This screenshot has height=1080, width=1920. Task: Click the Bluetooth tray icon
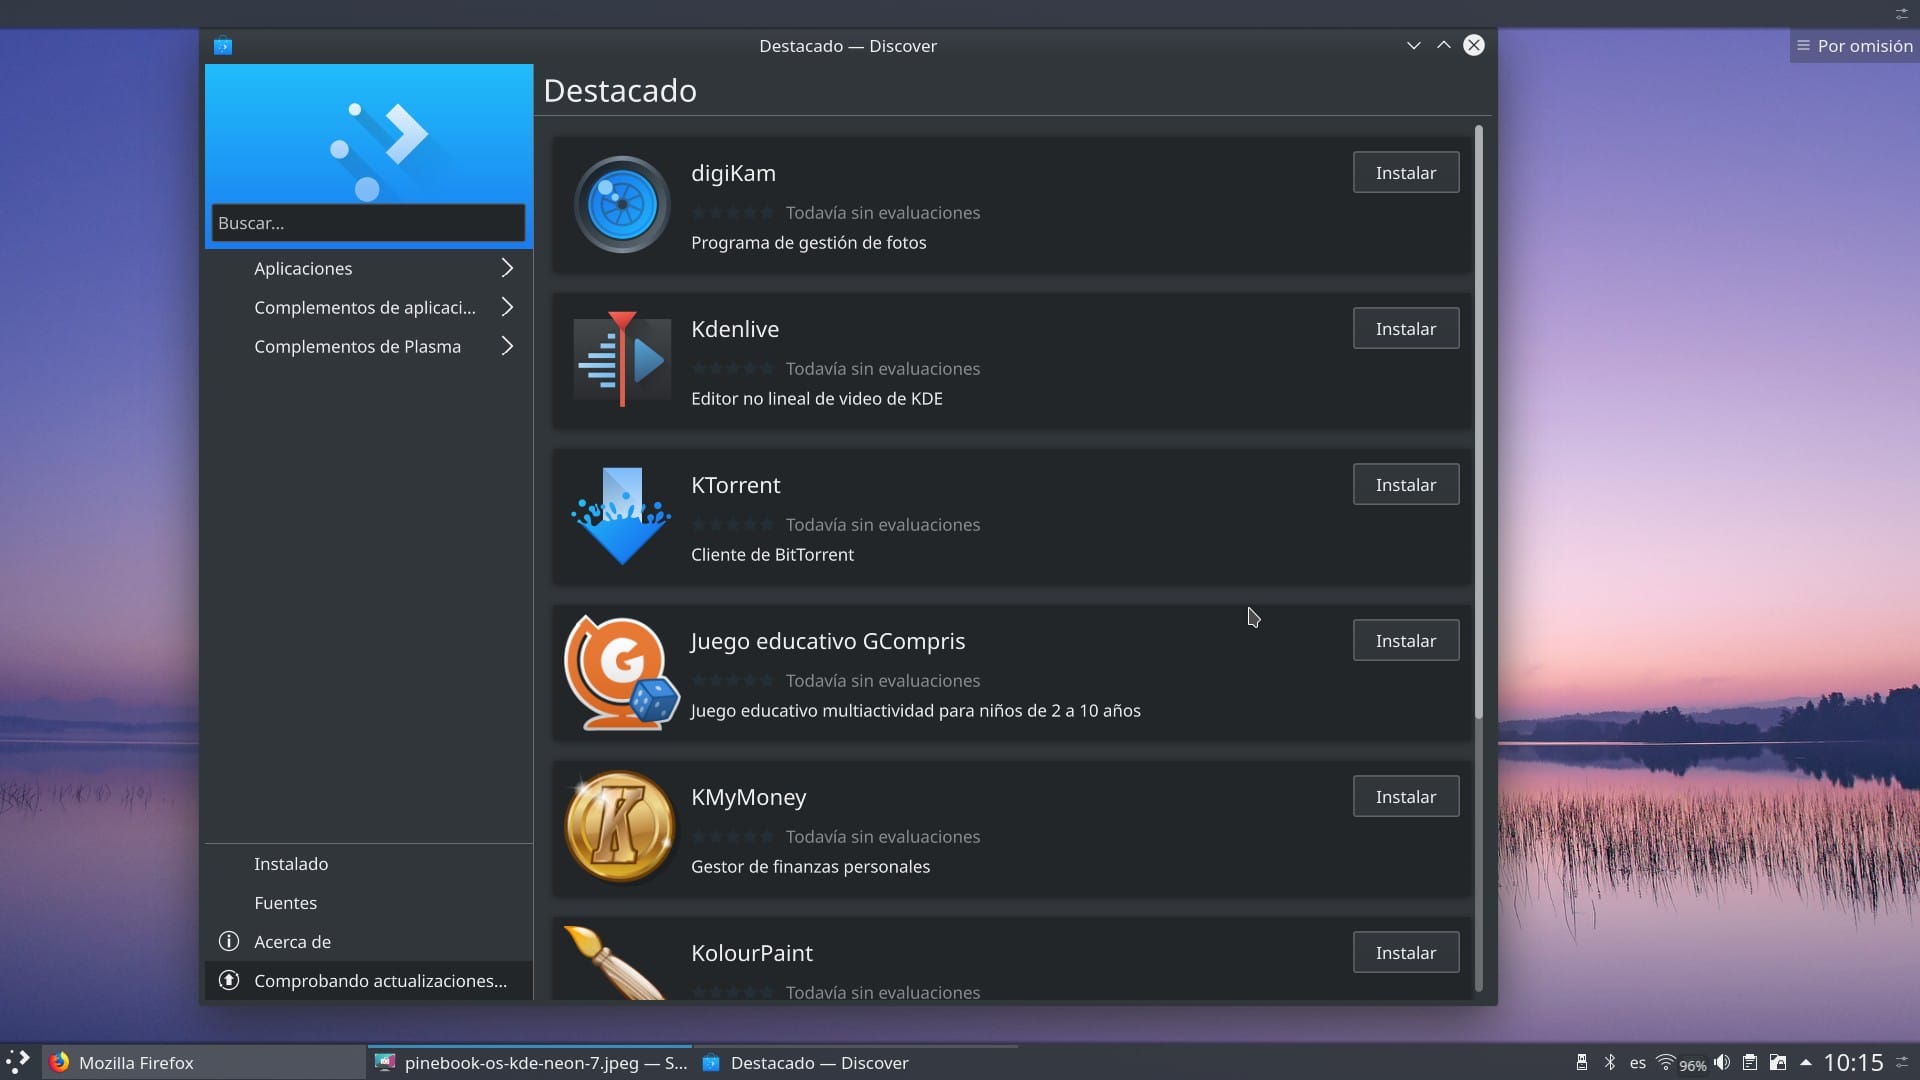1610,1062
